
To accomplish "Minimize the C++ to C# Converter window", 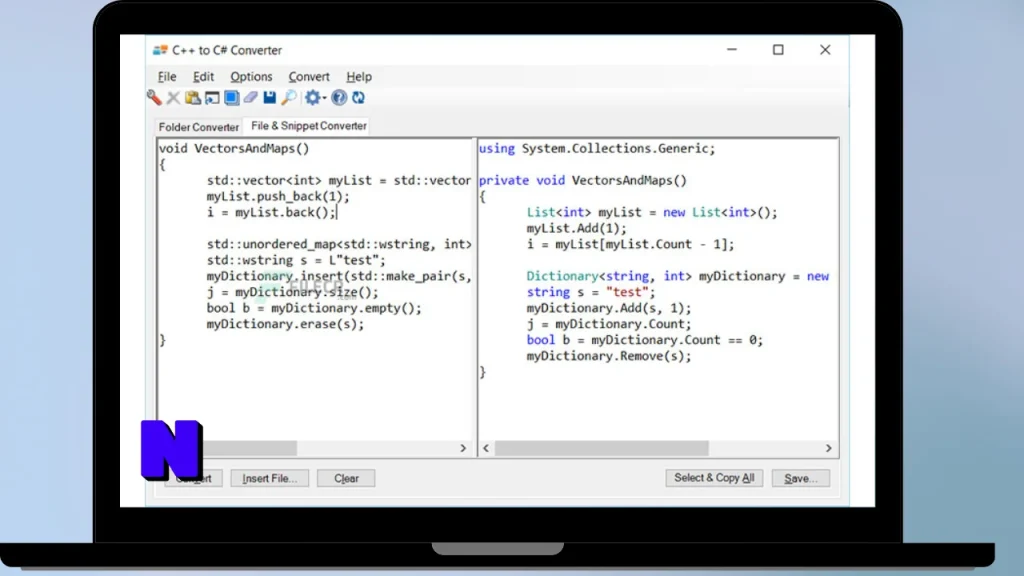I will [x=731, y=50].
